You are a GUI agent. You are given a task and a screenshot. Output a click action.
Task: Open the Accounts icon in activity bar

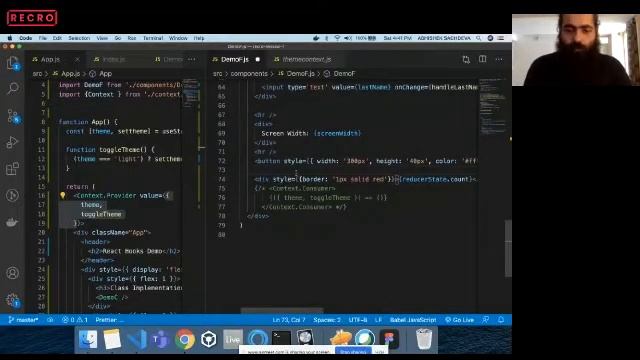(12, 273)
